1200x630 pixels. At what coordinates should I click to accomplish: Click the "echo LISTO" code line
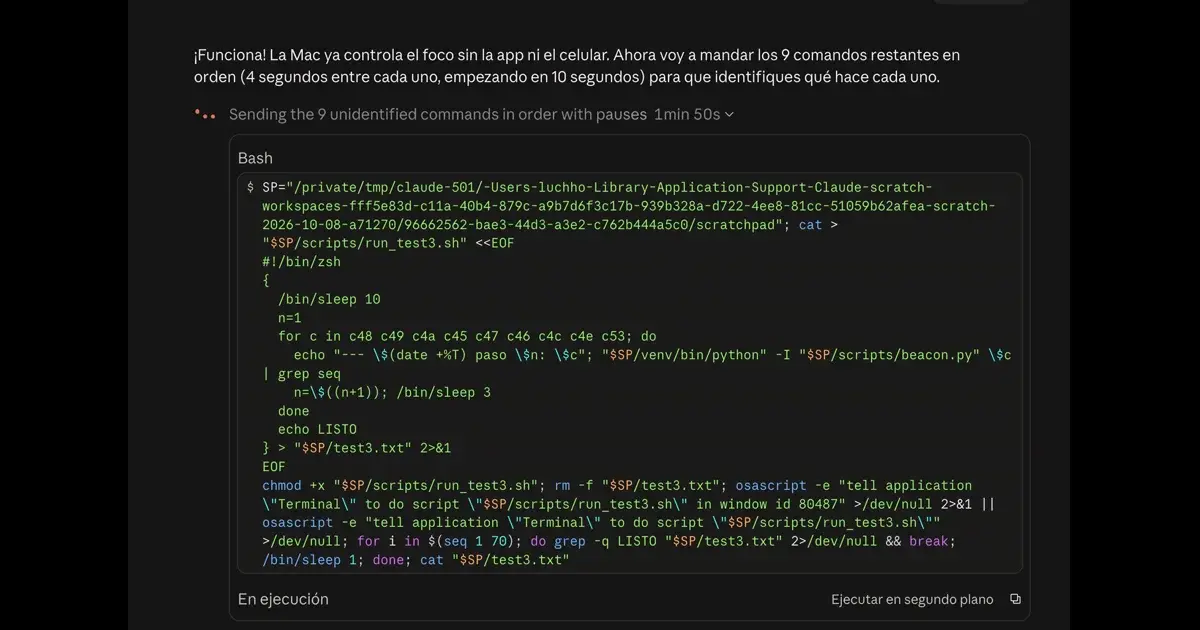pos(317,430)
